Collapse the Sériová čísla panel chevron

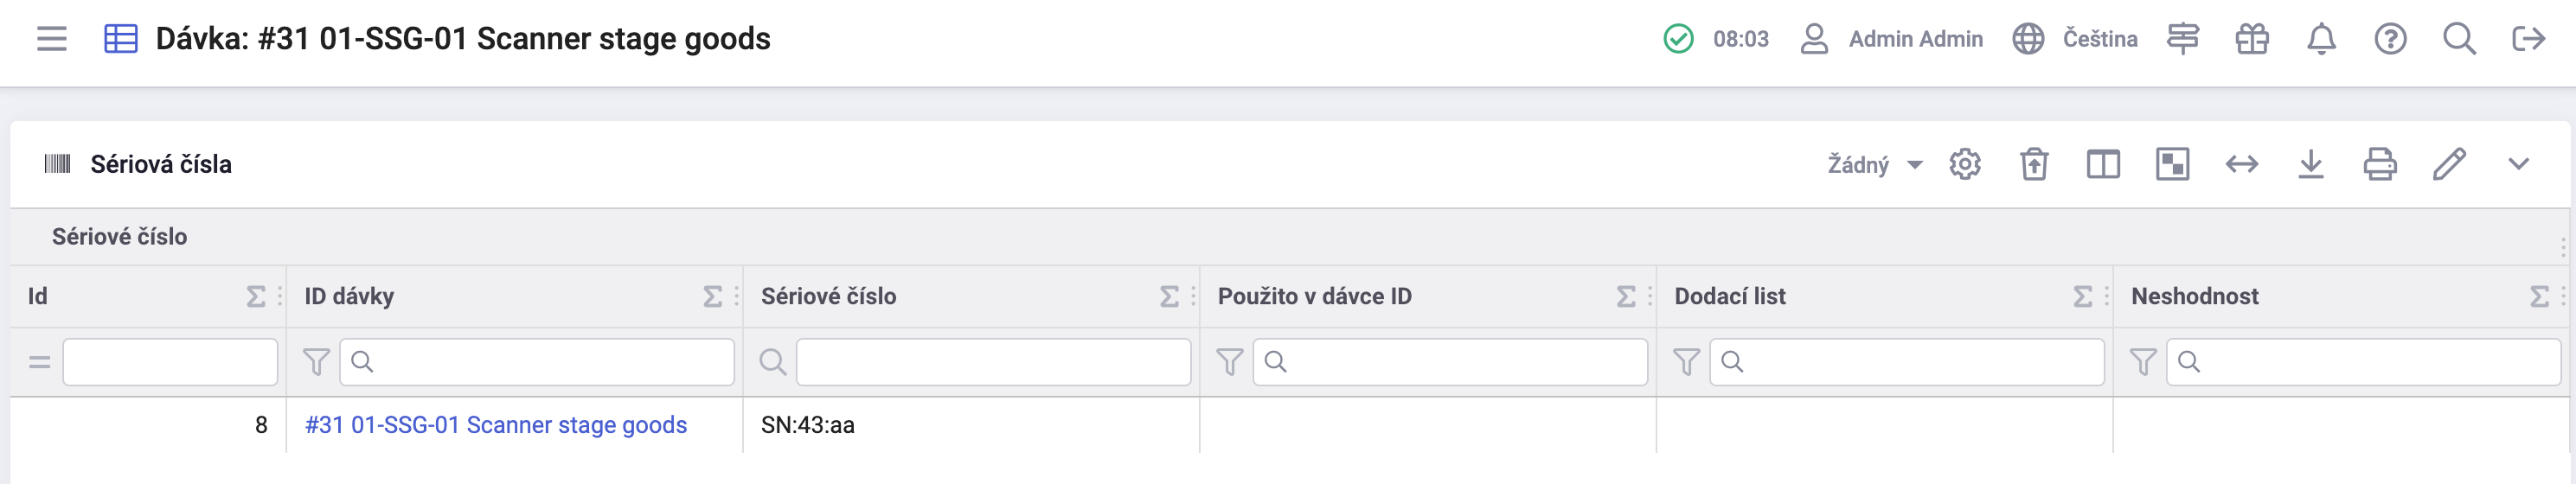click(2518, 164)
